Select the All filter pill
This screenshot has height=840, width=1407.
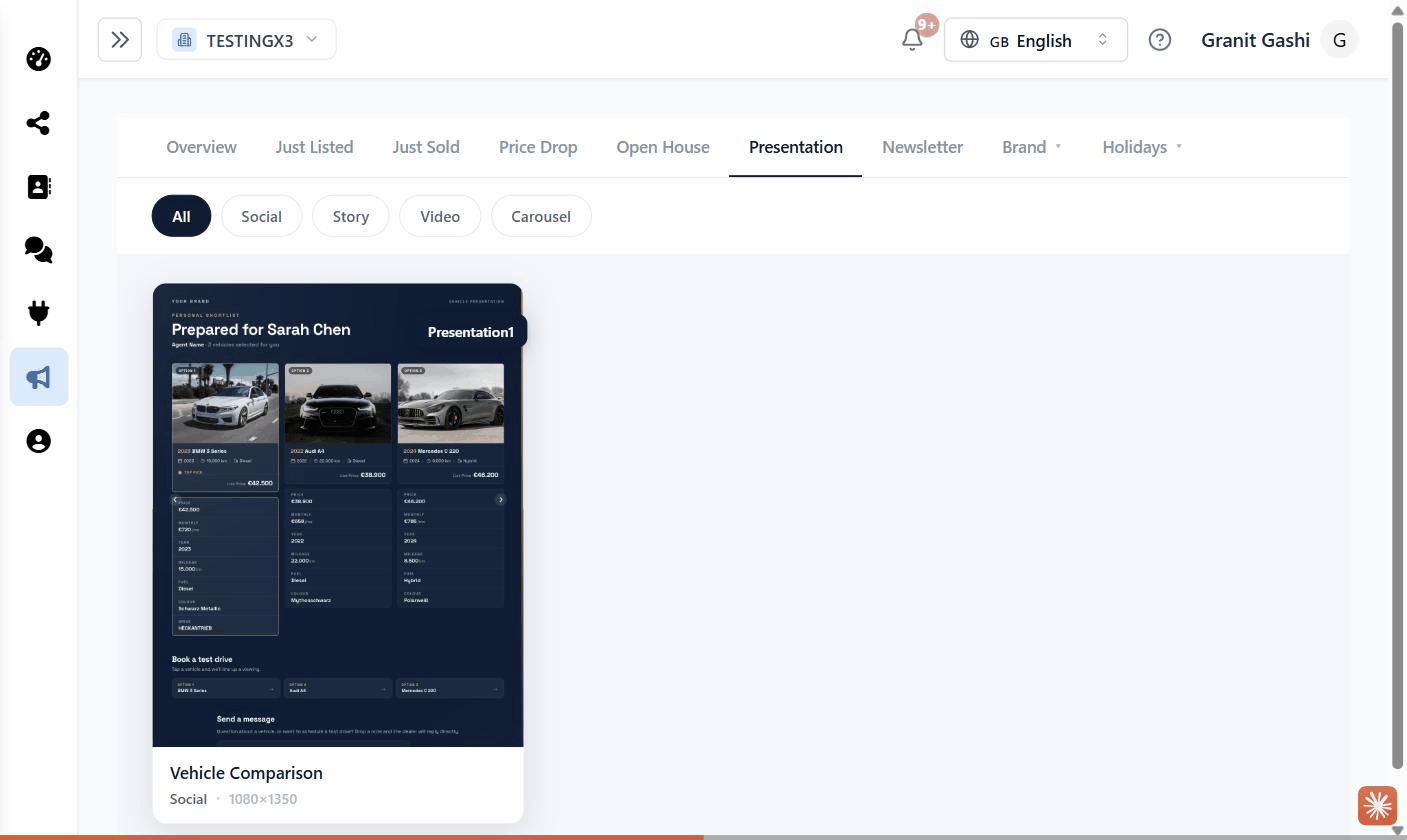point(181,216)
